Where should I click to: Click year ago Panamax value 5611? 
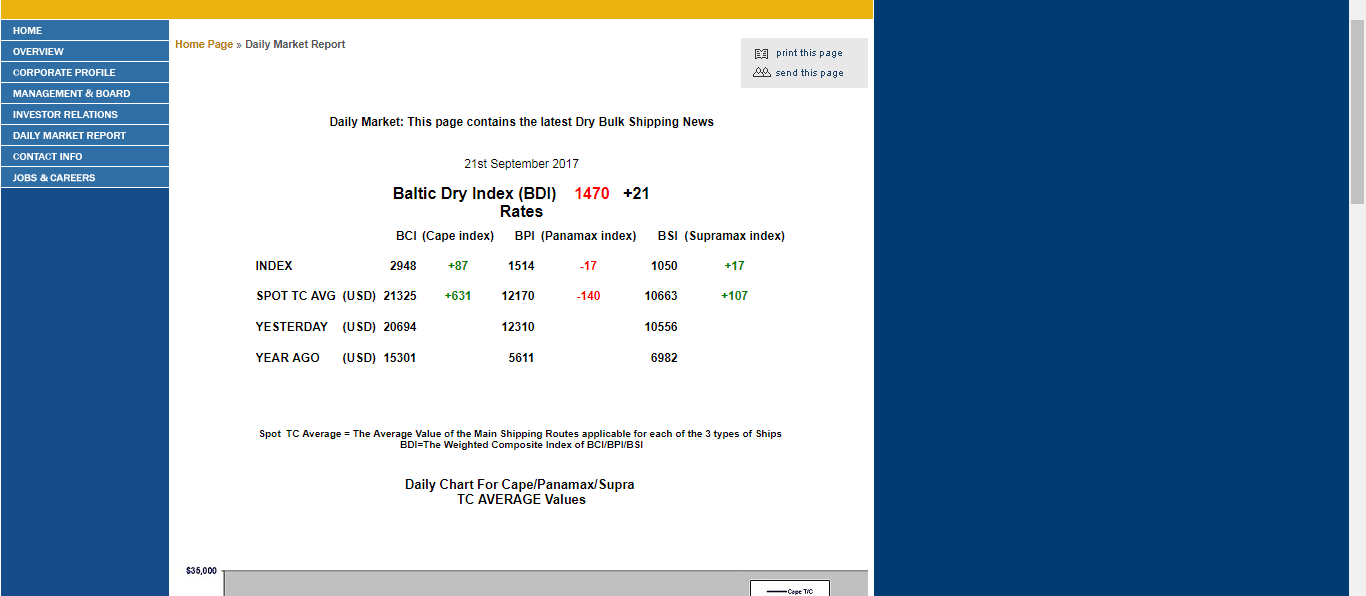(521, 358)
